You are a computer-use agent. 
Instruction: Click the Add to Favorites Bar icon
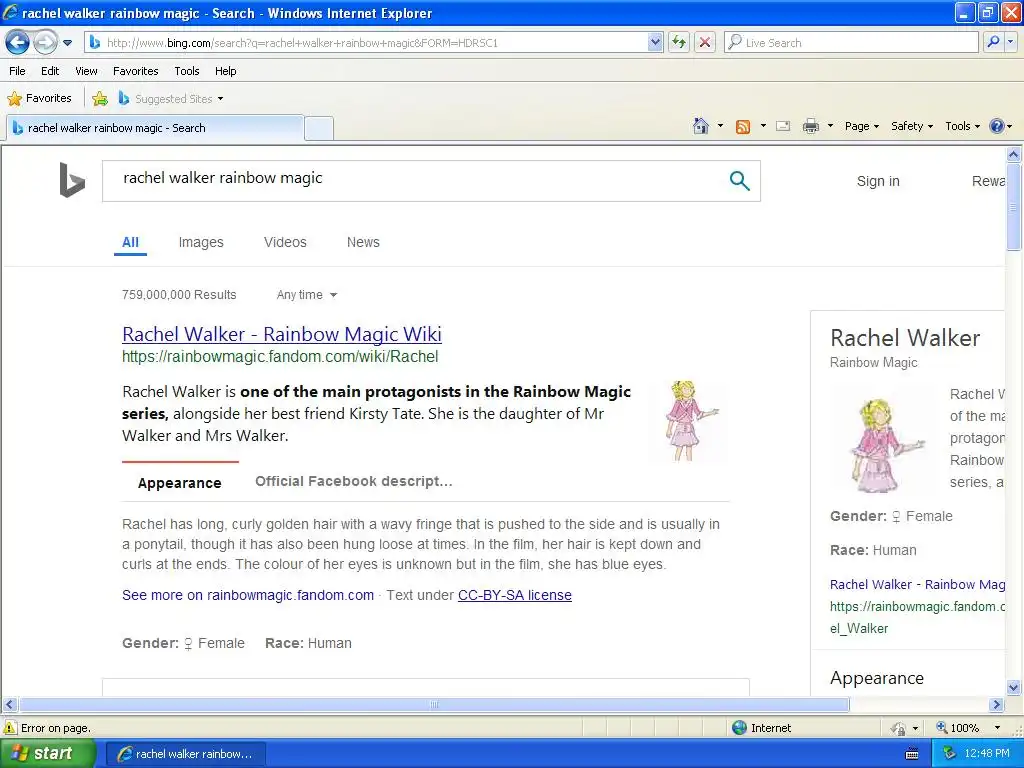pos(100,99)
